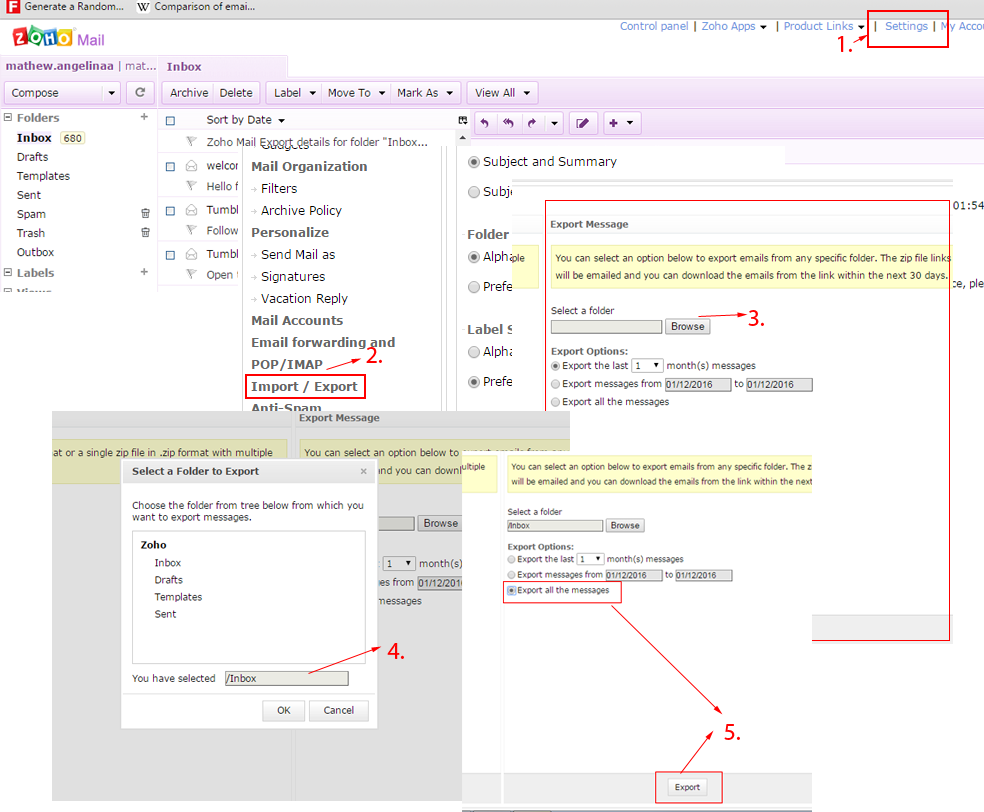
Task: Open Signatures in the settings menu
Action: [292, 276]
